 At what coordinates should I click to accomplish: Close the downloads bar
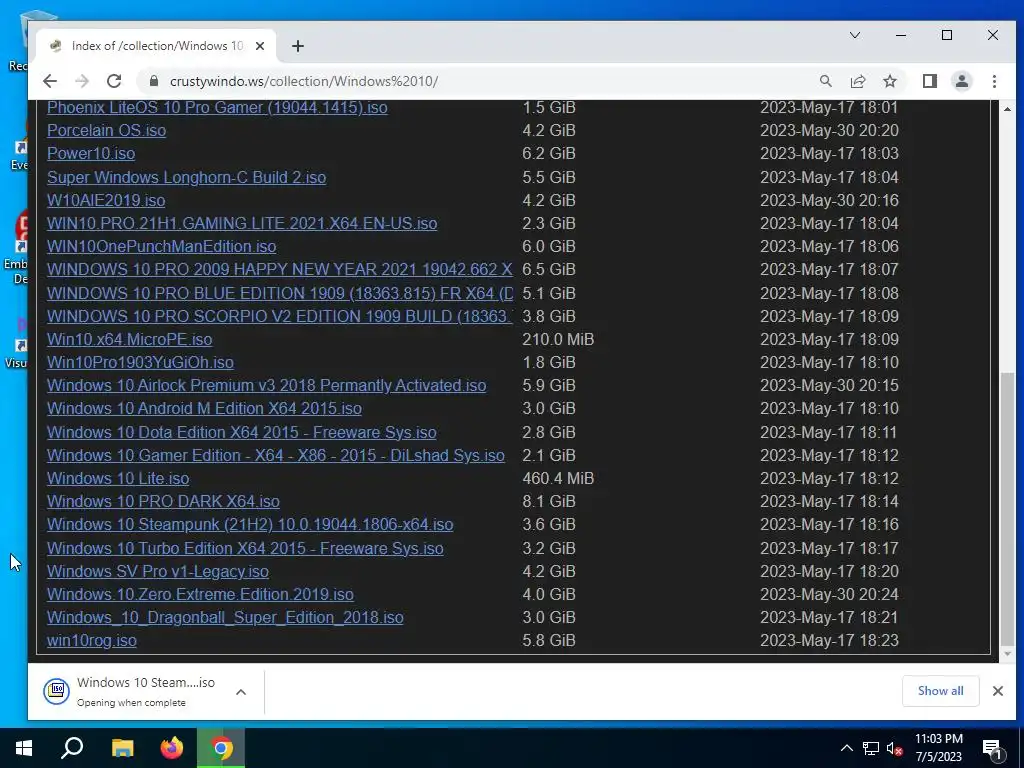998,691
